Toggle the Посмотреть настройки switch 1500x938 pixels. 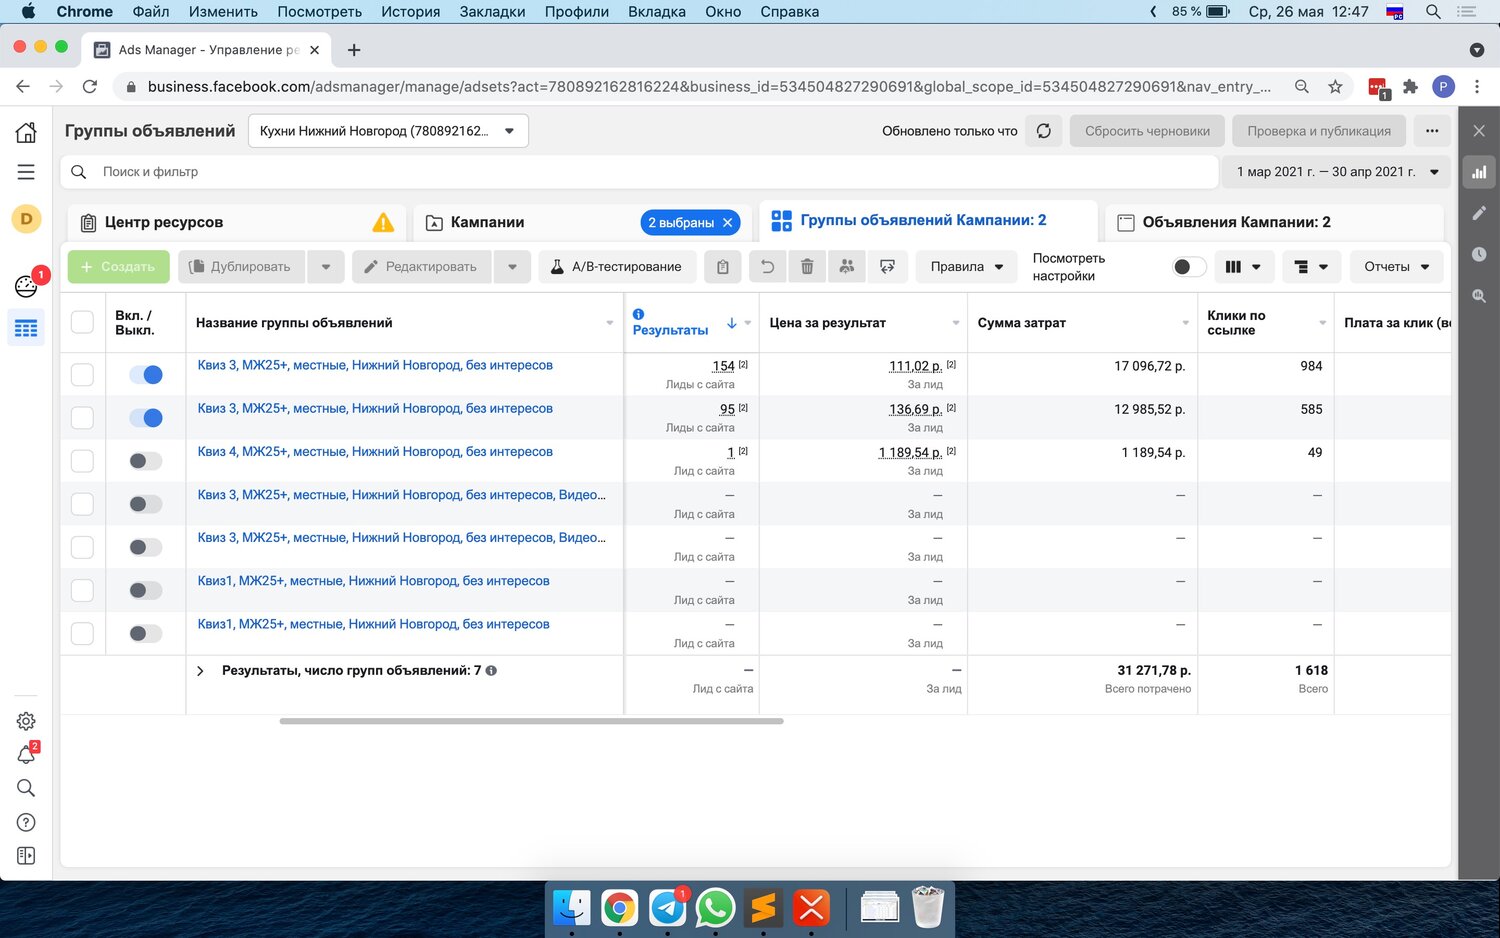(x=1188, y=267)
